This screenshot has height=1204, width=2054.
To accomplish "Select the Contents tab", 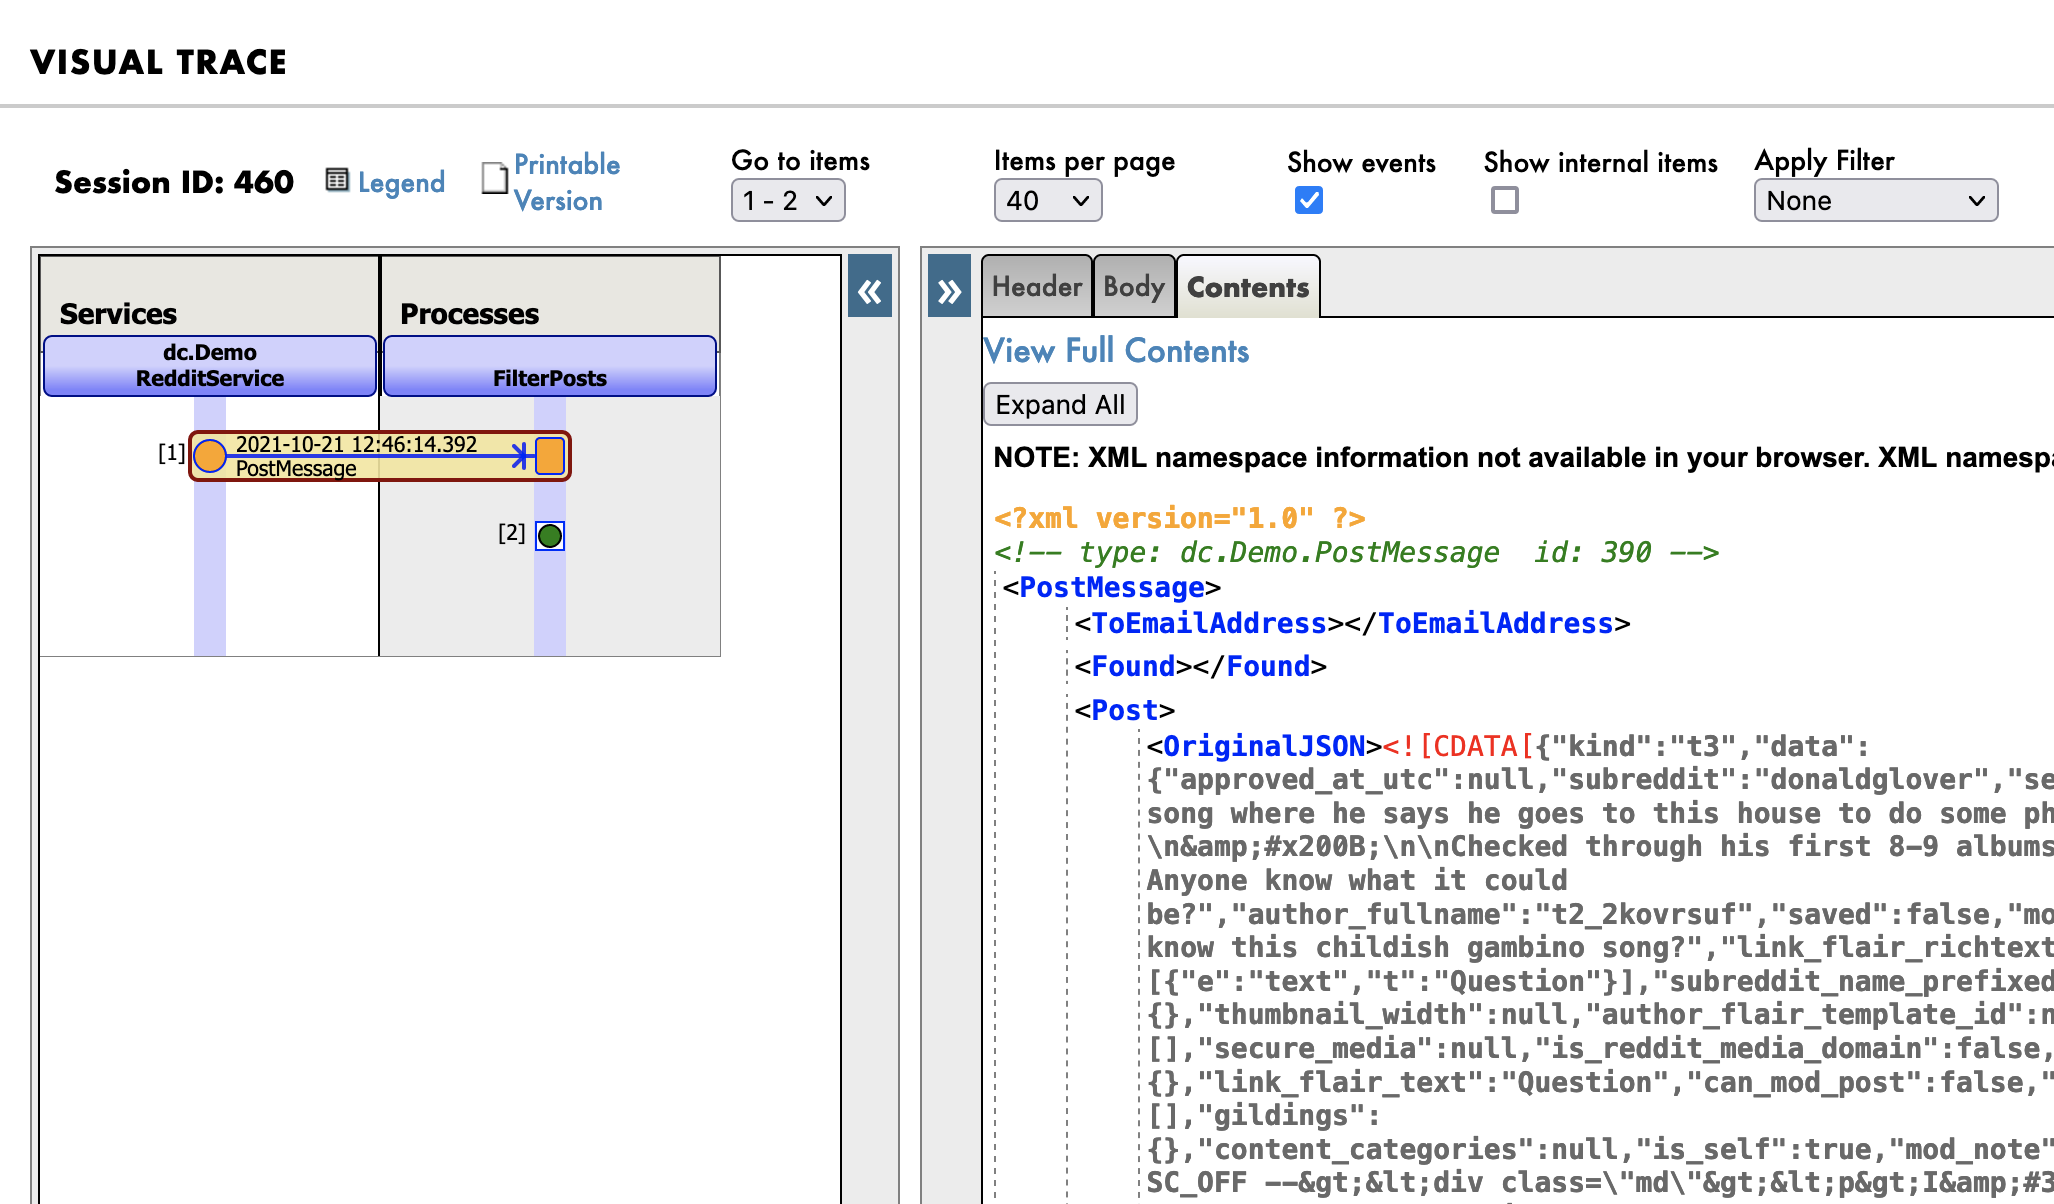I will coord(1247,287).
